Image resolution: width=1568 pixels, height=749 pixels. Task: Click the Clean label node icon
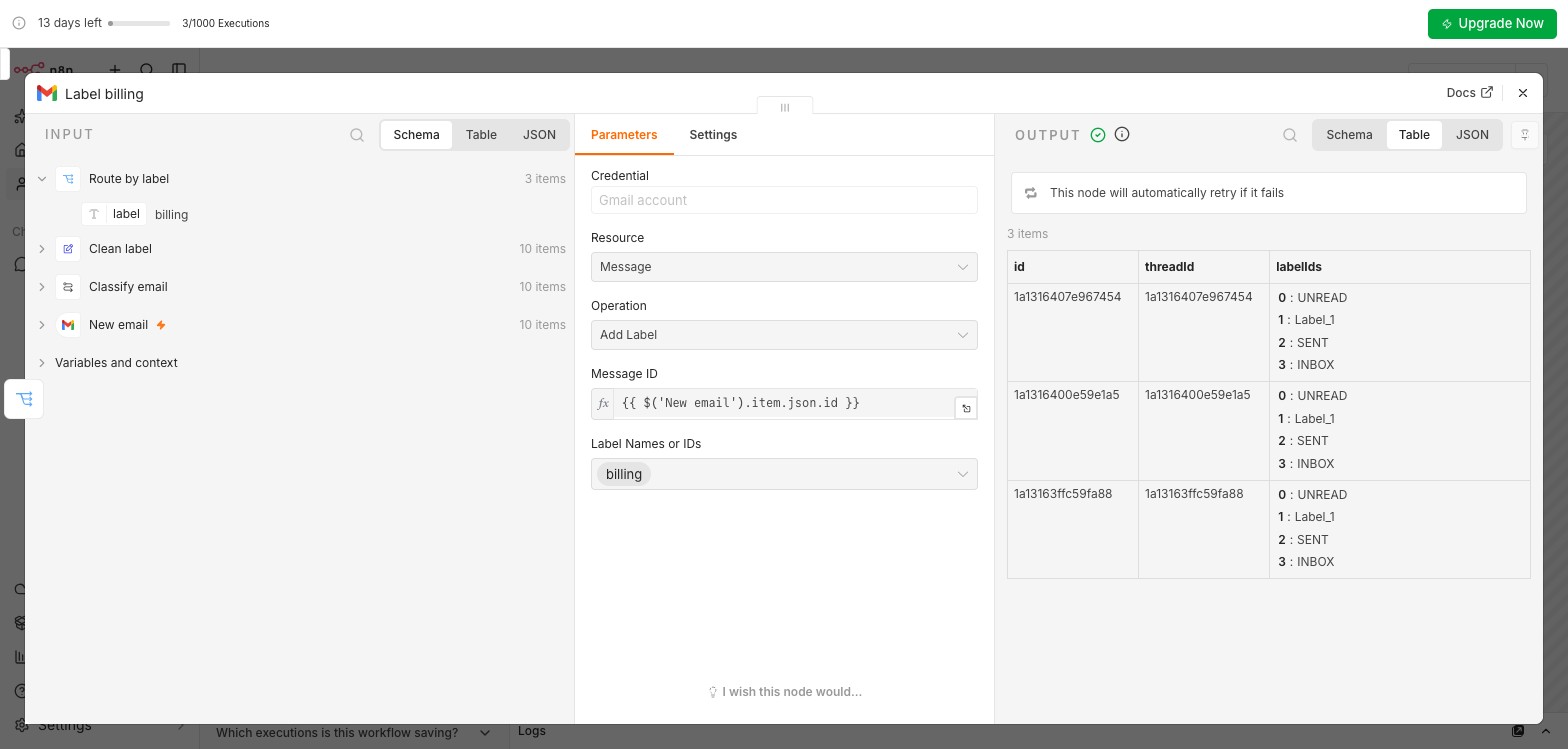(x=68, y=249)
